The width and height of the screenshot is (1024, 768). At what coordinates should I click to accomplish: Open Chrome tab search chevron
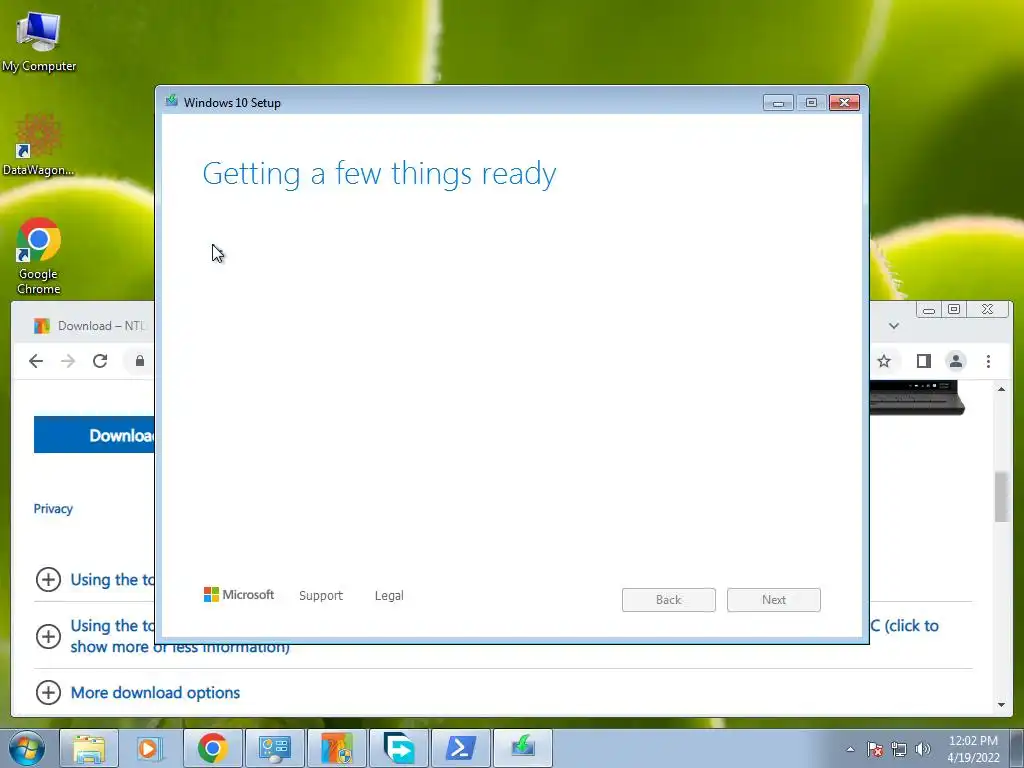pyautogui.click(x=894, y=326)
